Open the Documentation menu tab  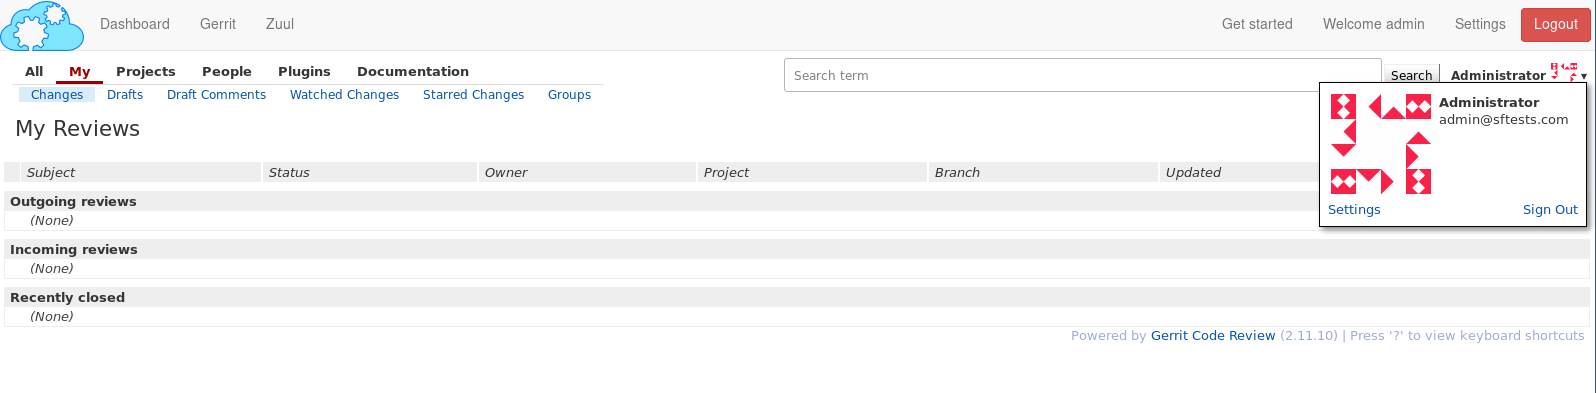(413, 71)
